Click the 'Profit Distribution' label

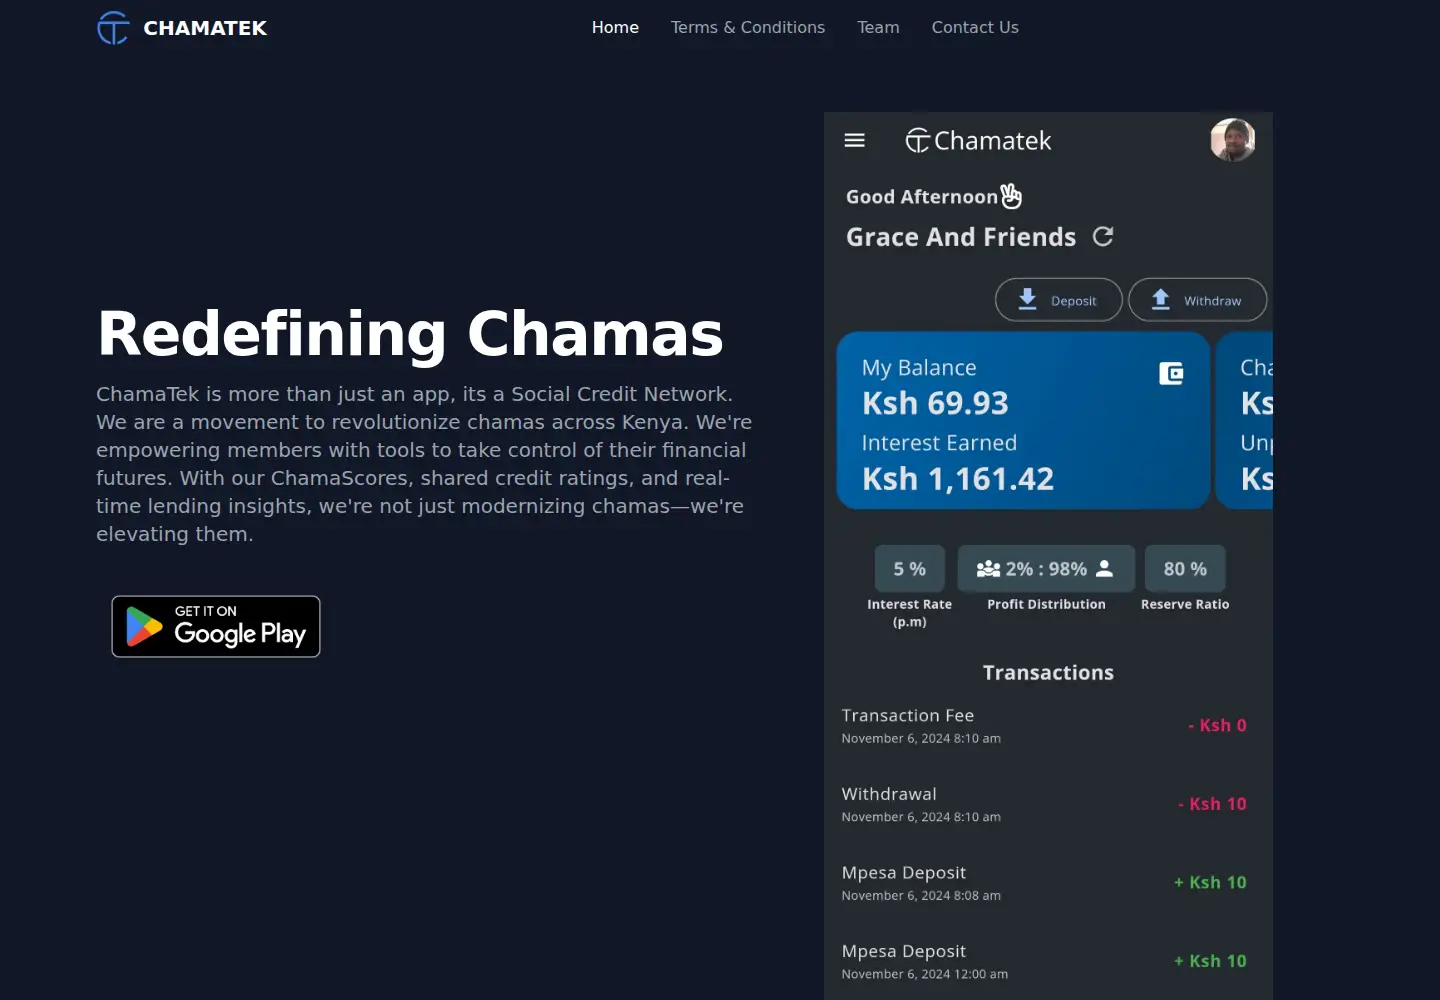point(1046,604)
